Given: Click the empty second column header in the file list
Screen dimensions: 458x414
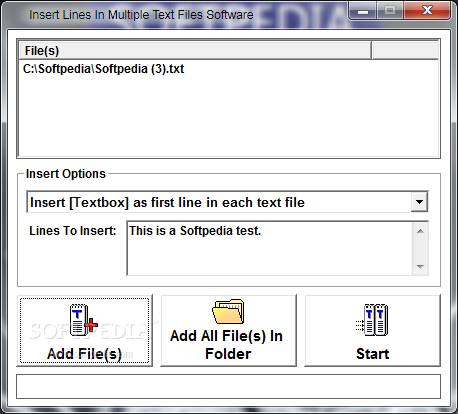Looking at the screenshot, I should (x=405, y=51).
